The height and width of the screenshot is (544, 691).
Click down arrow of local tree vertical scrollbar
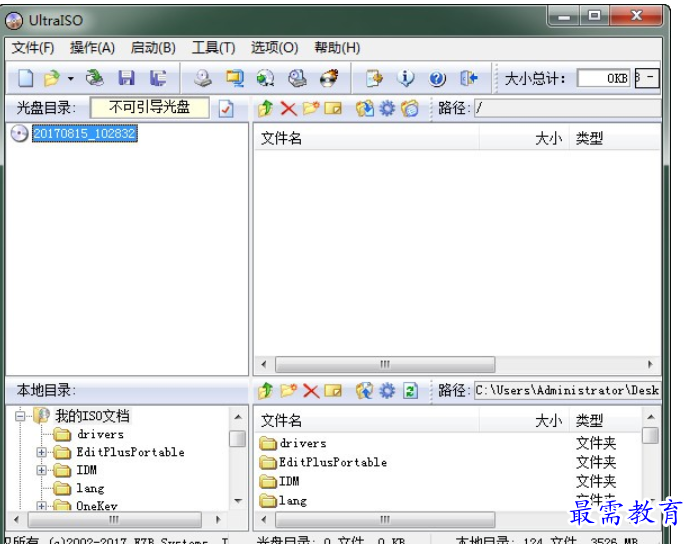(238, 501)
